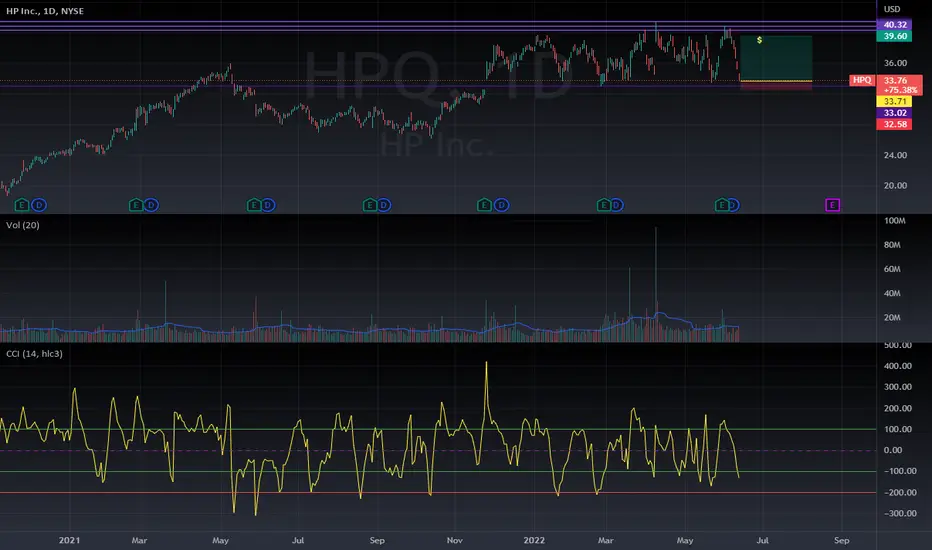932x550 pixels.
Task: Select the dividend D marker near Mar 2022
Action: click(617, 205)
